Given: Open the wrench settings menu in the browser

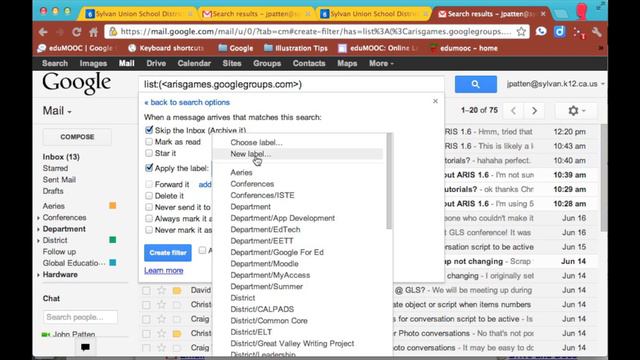Looking at the screenshot, I should tap(596, 32).
